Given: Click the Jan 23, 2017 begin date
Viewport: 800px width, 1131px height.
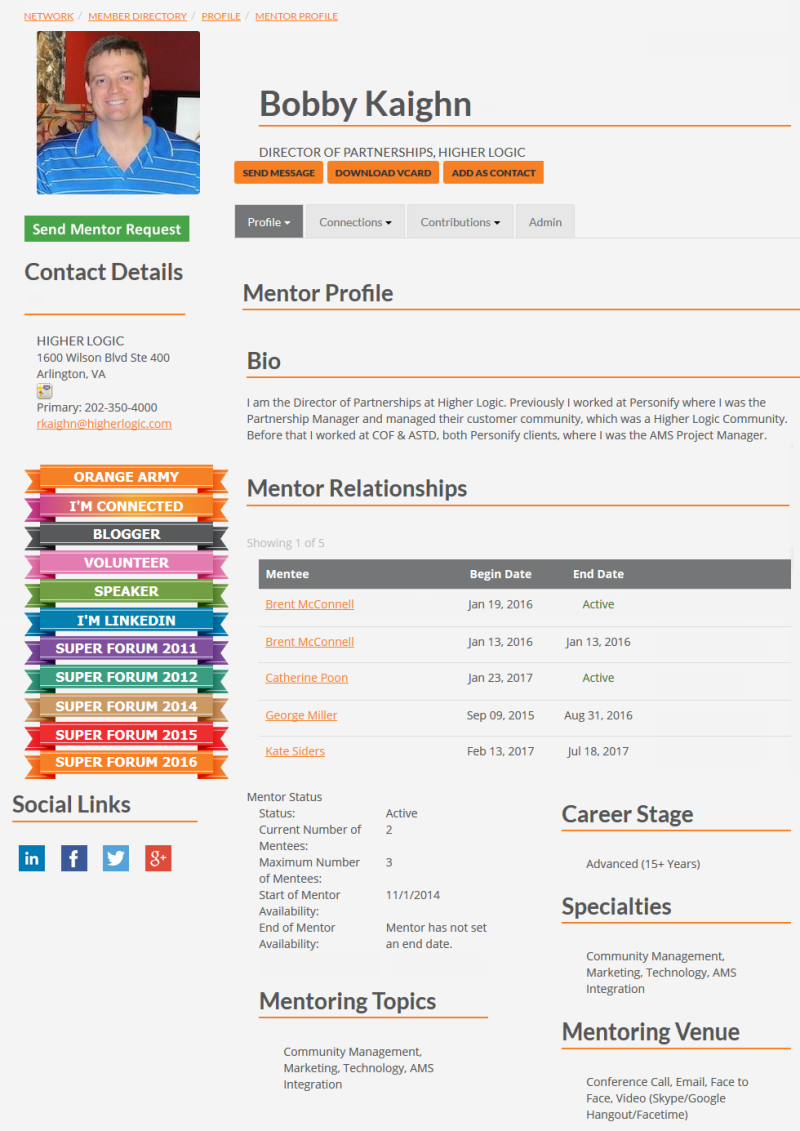Looking at the screenshot, I should click(501, 678).
